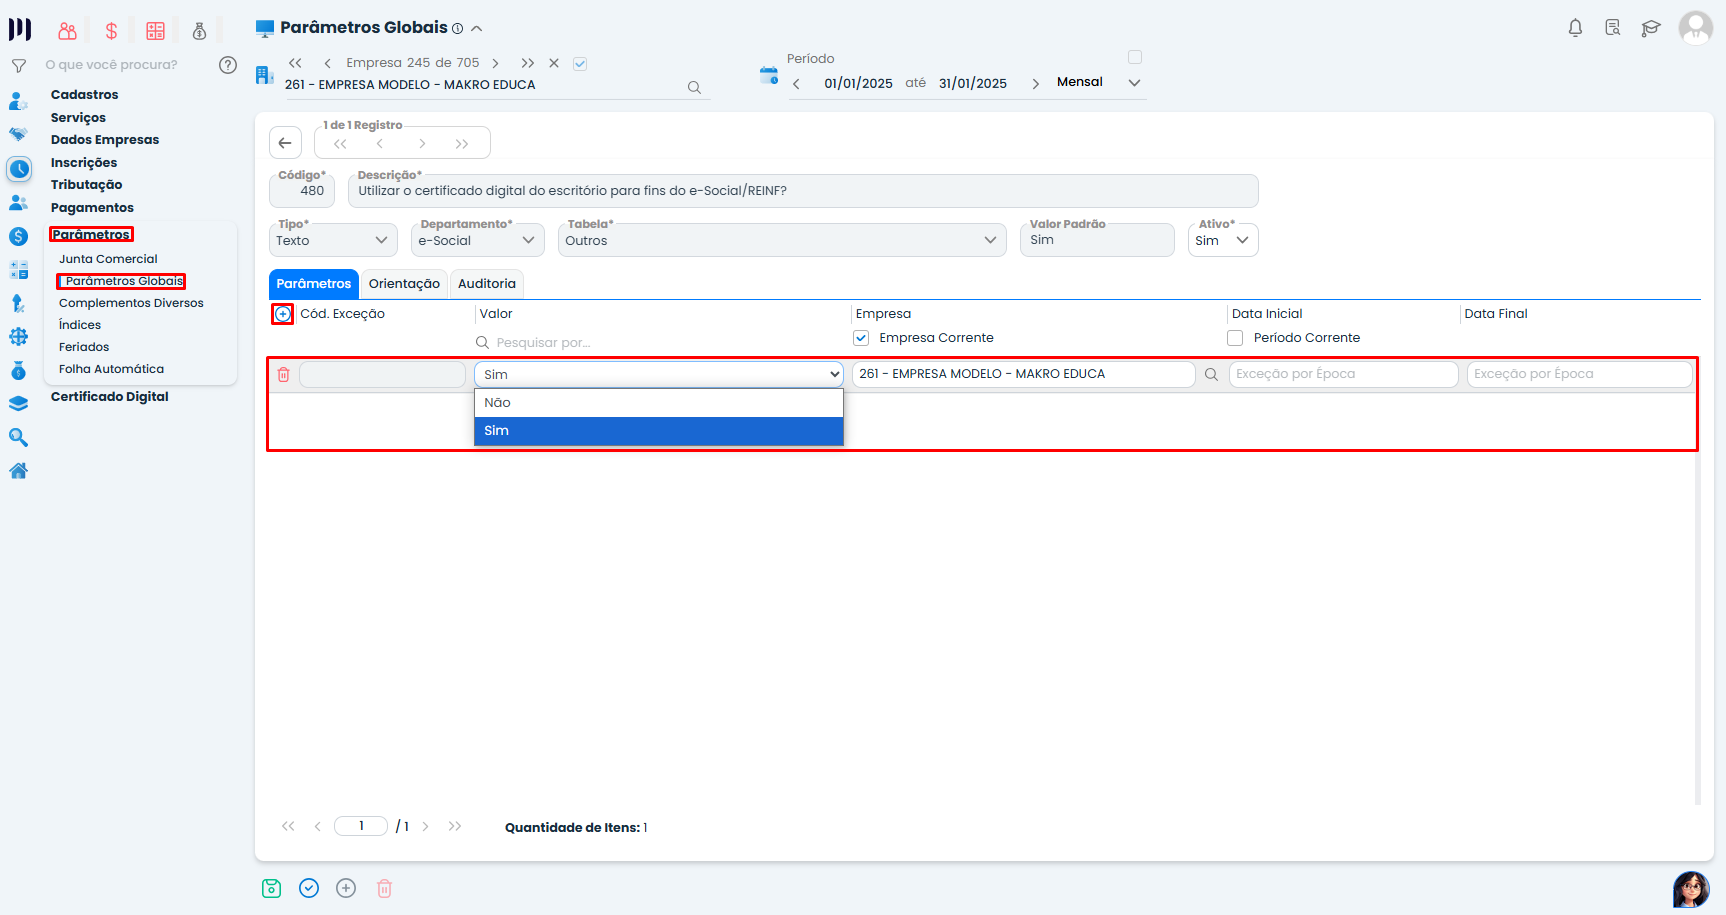Image resolution: width=1726 pixels, height=915 pixels.
Task: Click the search magnifier beside company name
Action: [x=694, y=87]
